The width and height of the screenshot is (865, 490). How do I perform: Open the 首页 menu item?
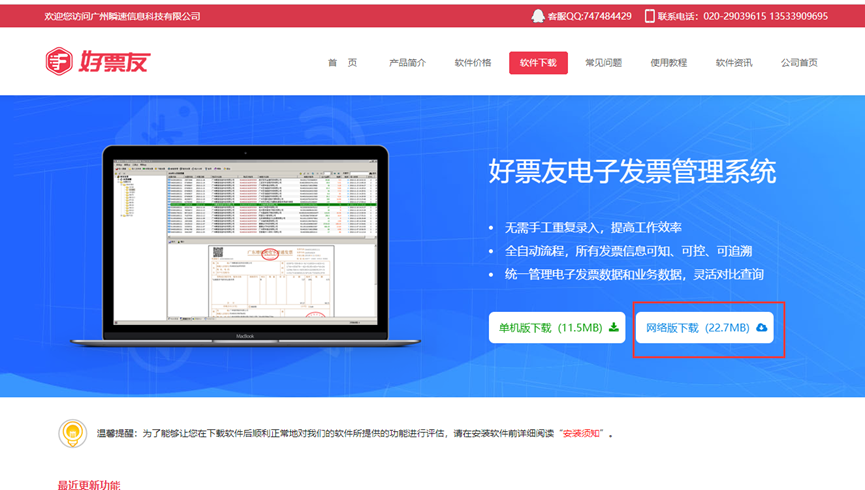342,63
